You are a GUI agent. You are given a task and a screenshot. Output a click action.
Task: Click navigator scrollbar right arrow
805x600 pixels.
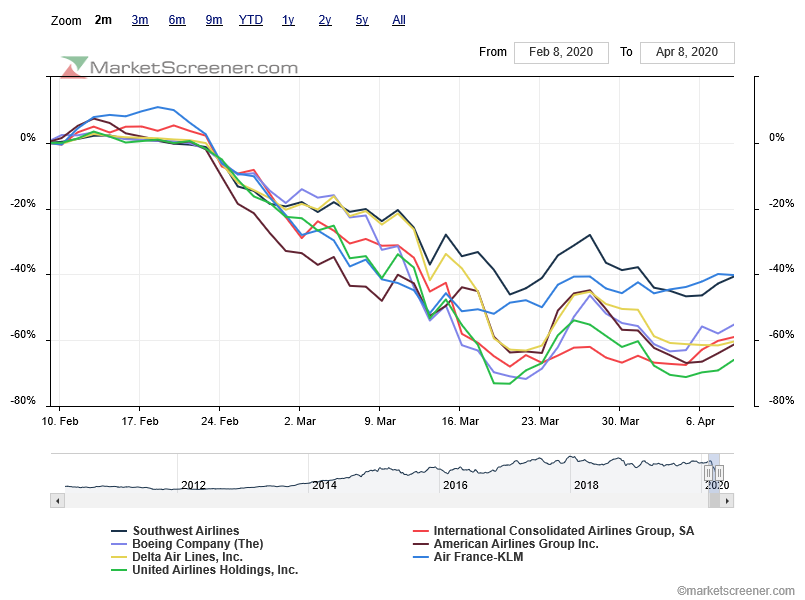point(726,500)
